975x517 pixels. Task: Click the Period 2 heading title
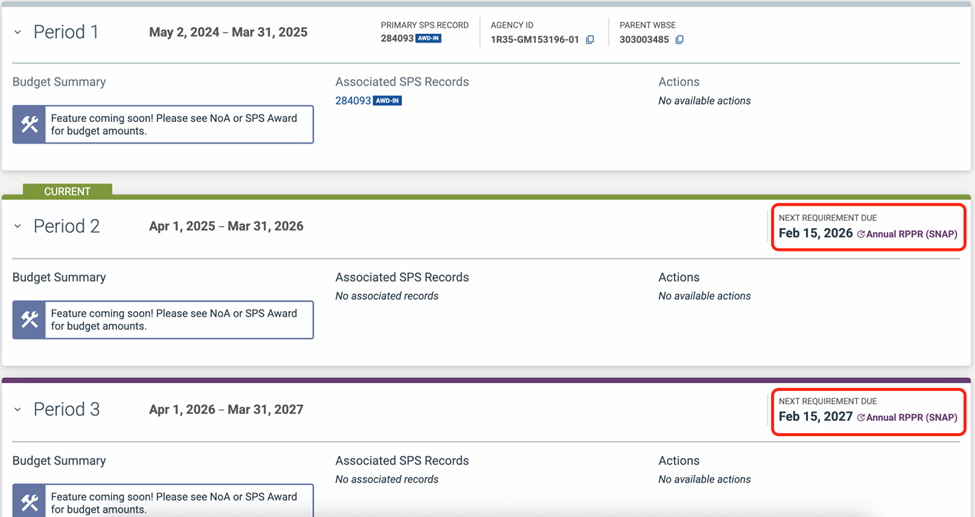point(66,227)
